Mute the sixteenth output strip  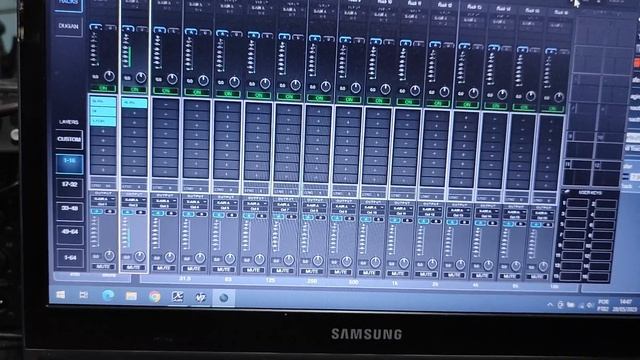coord(536,277)
